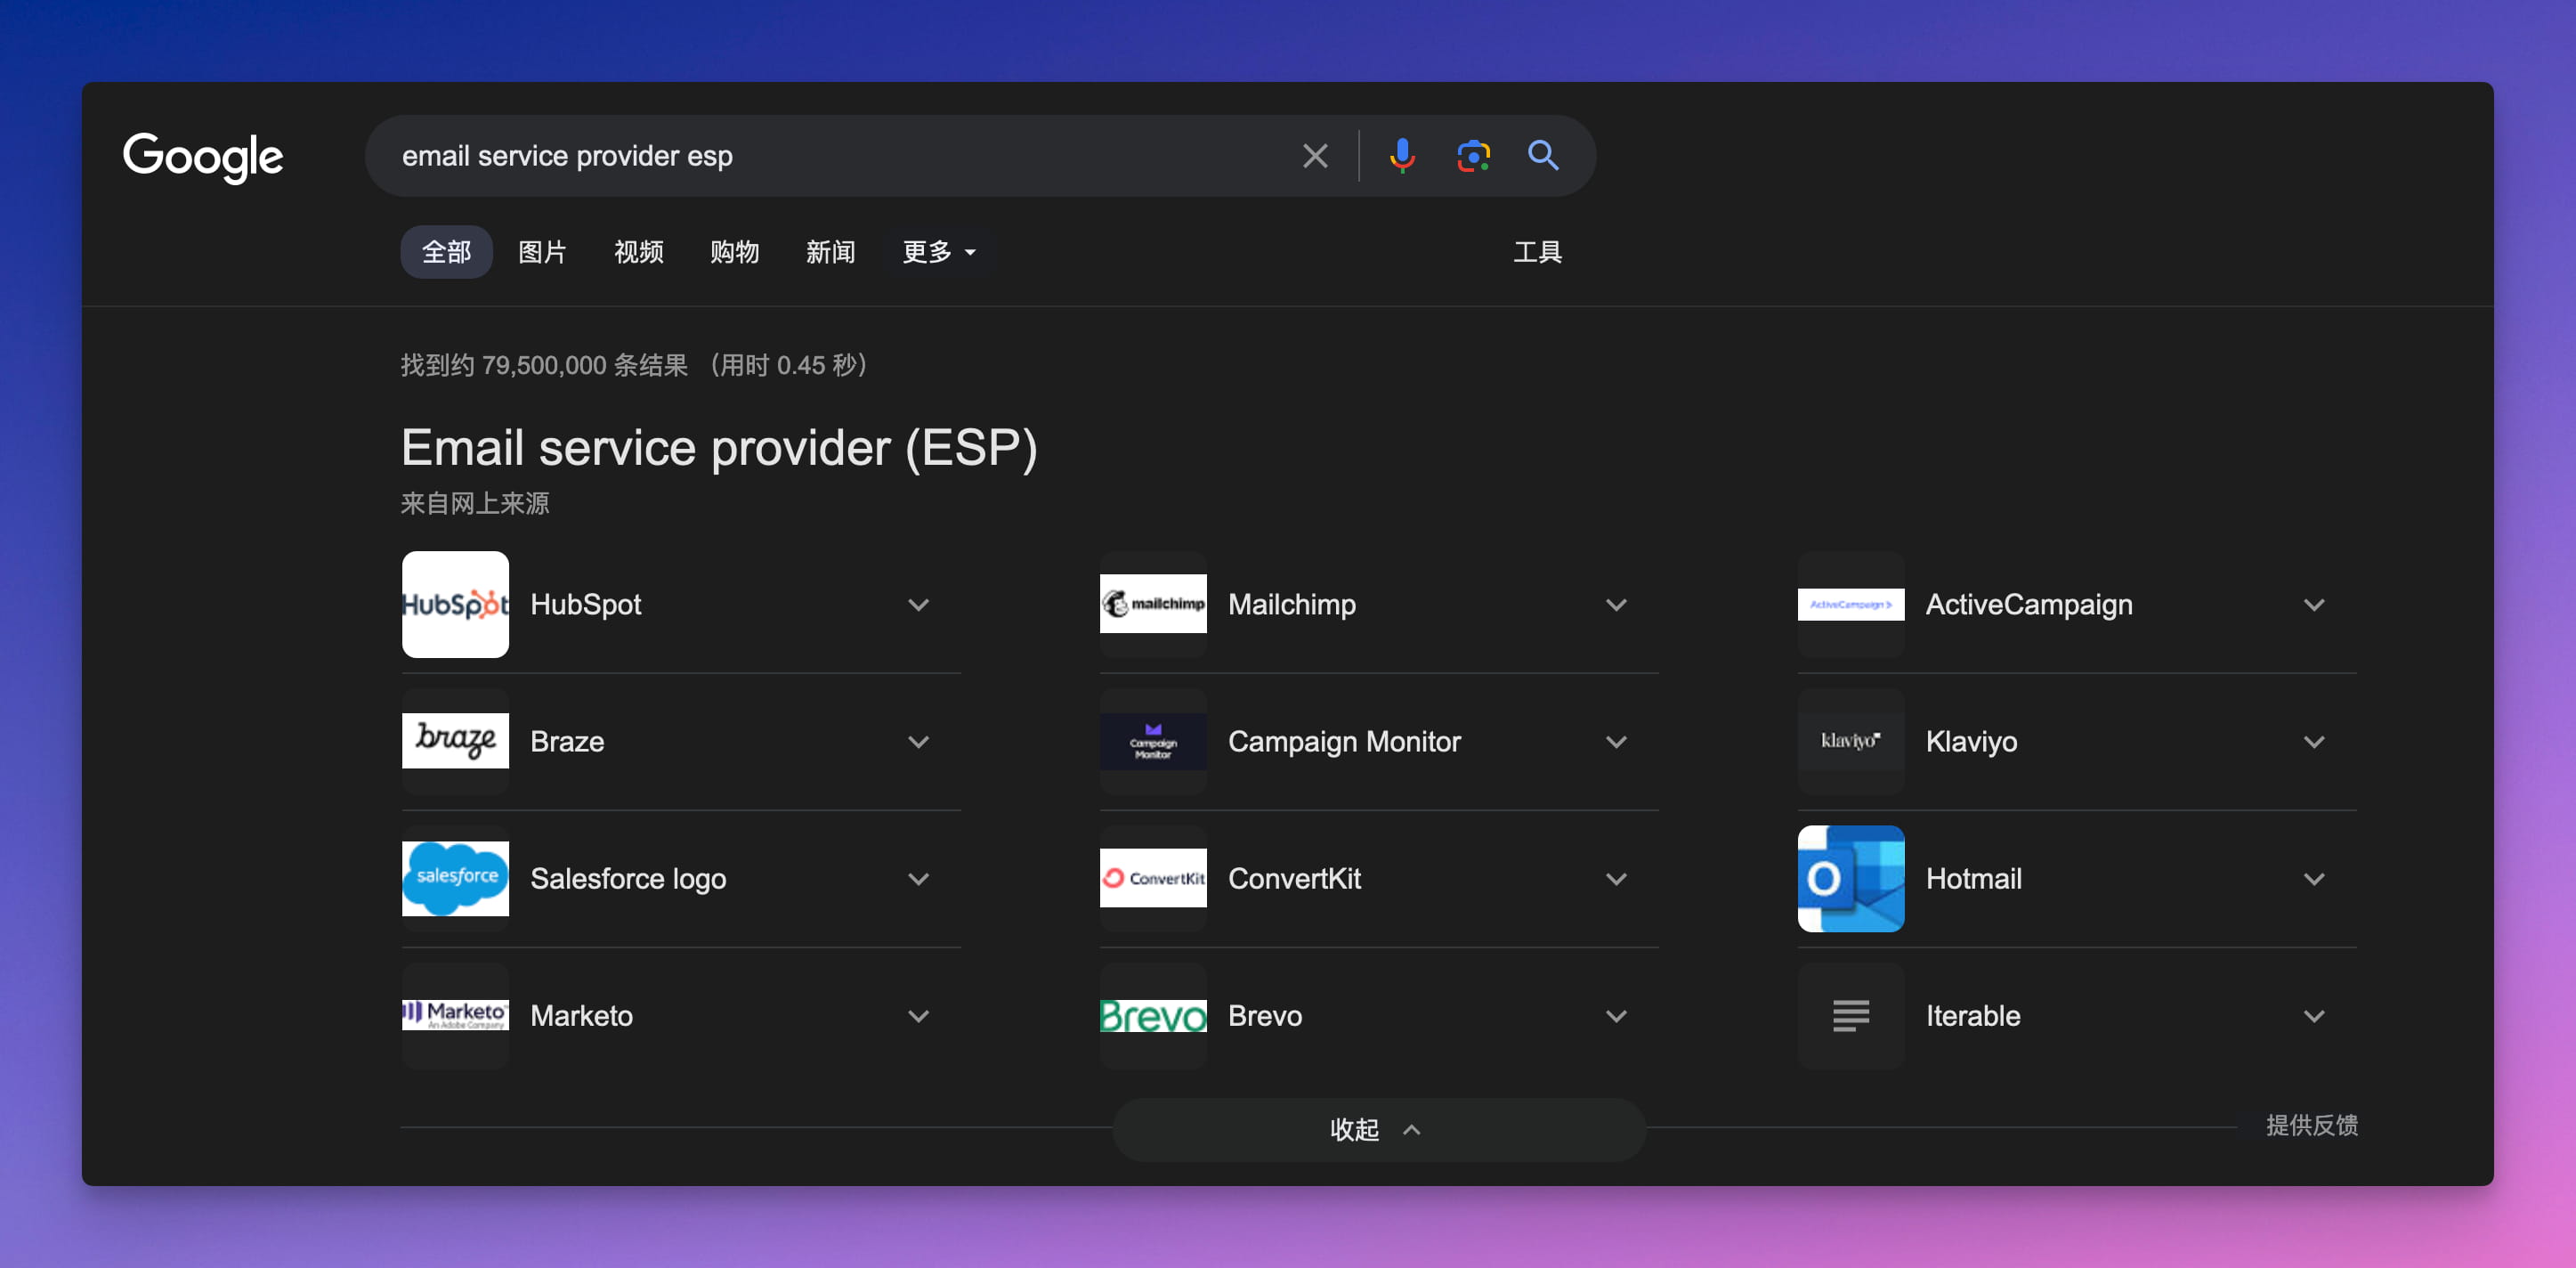2576x1268 pixels.
Task: Collapse the list with 收起 button
Action: point(1378,1129)
